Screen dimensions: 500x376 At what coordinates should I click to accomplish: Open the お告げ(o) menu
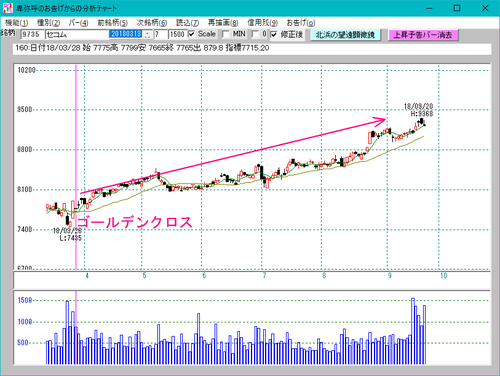pos(301,23)
